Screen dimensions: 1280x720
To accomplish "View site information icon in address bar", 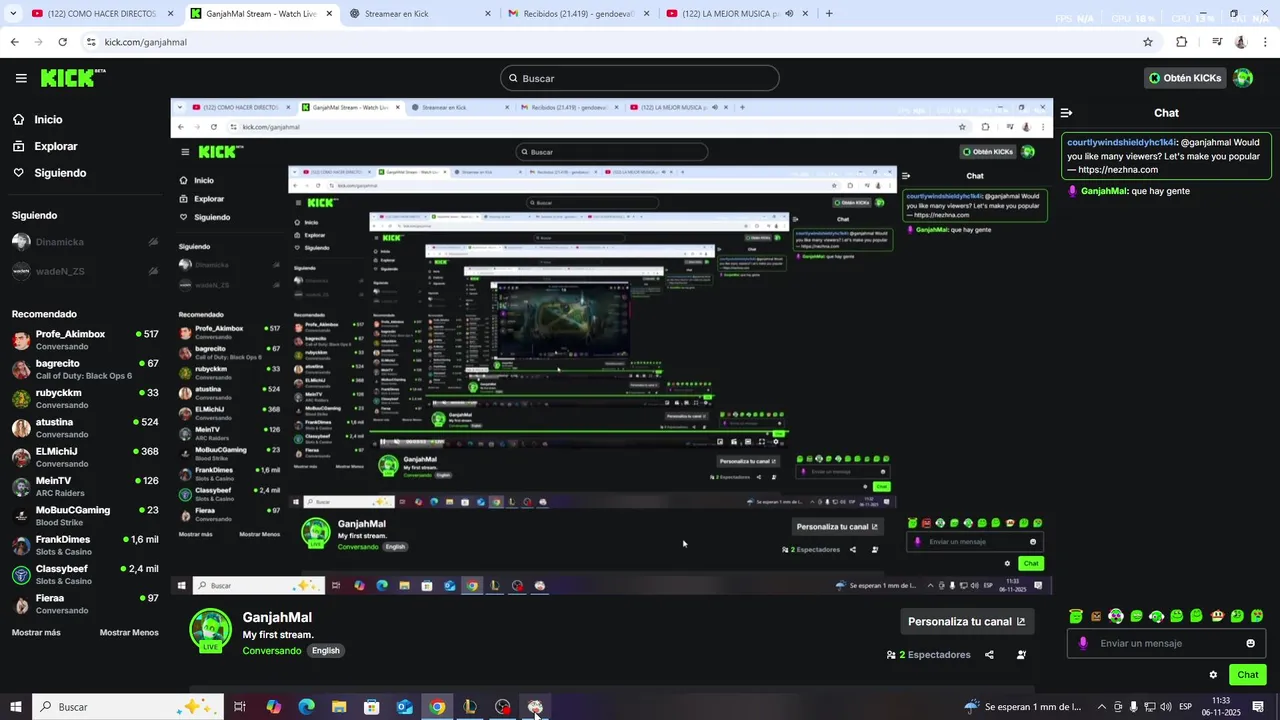I will point(91,42).
